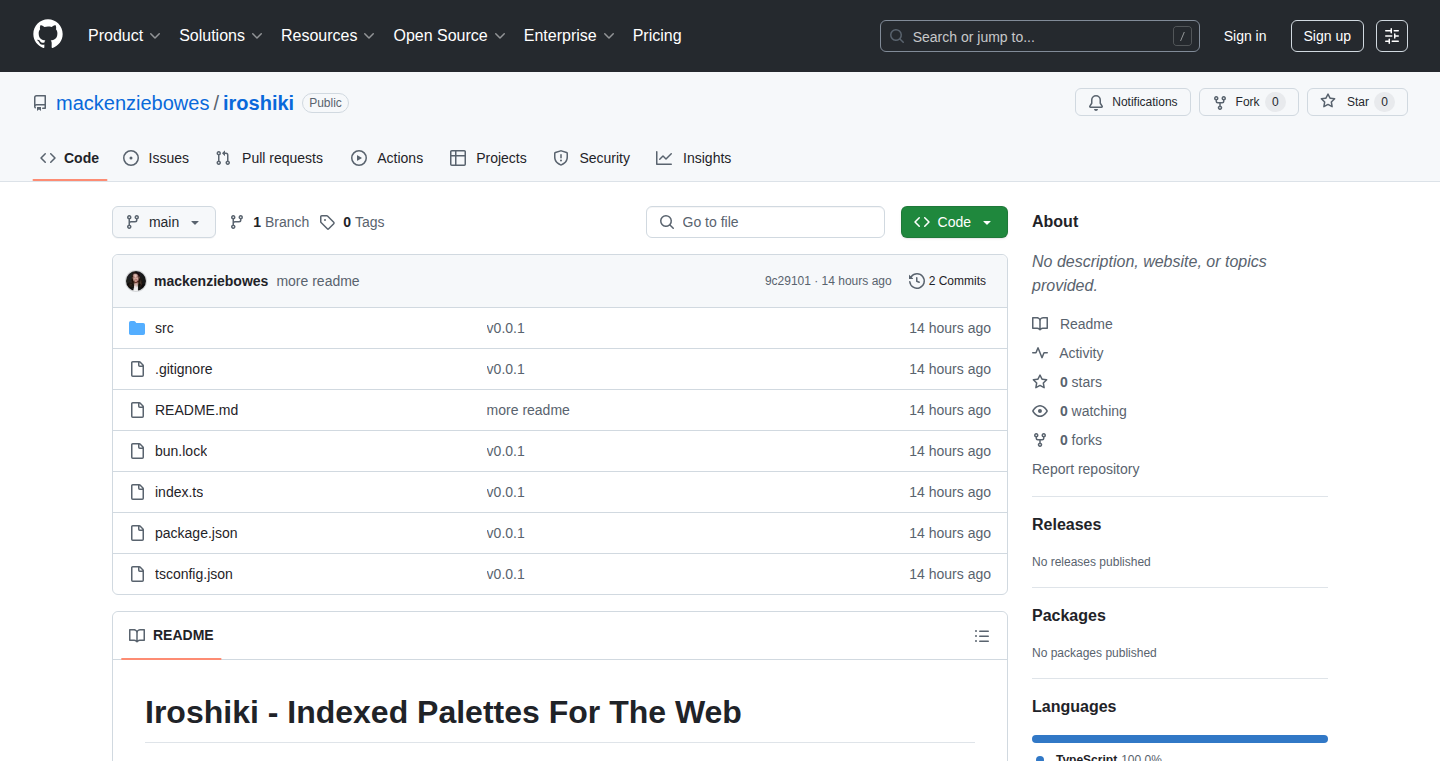Image resolution: width=1440 pixels, height=761 pixels.
Task: Open the appearance settings icon button
Action: (1392, 36)
